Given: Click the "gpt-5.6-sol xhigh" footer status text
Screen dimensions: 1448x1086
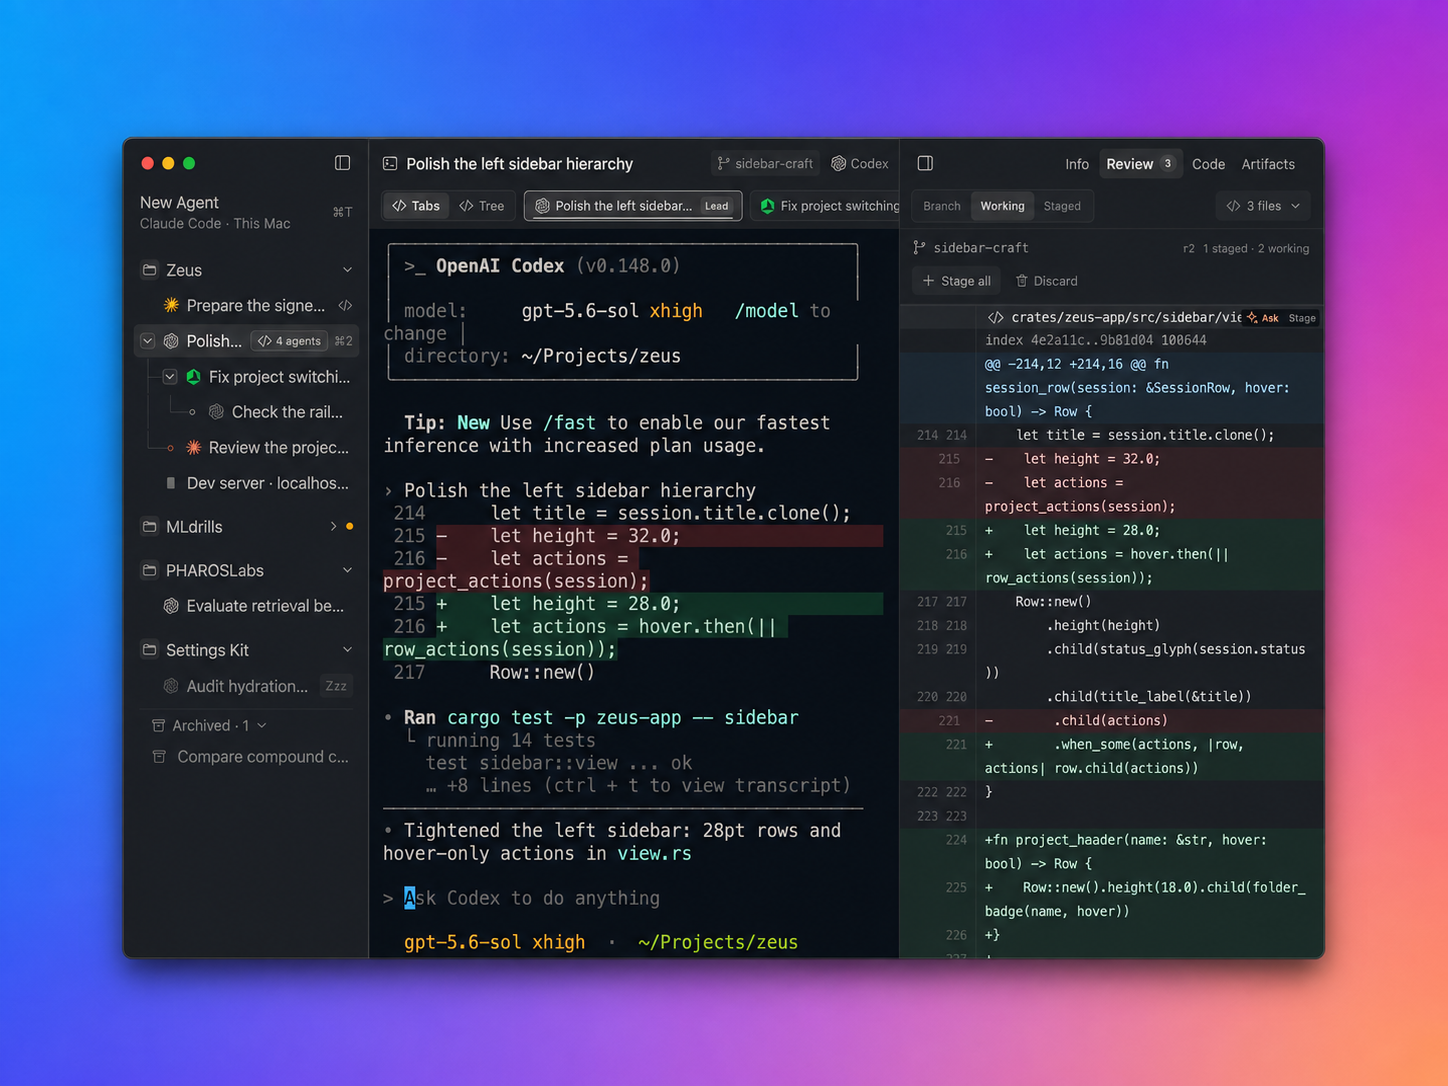Looking at the screenshot, I should point(494,942).
